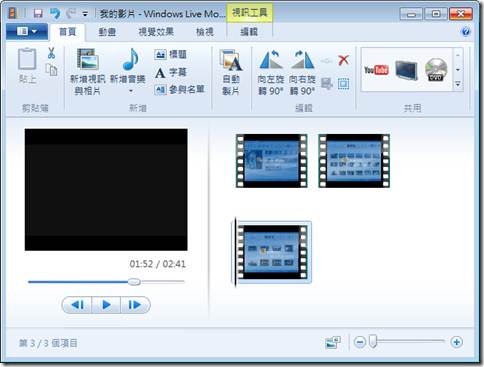
Task: Click the timeline zoom slider handle
Action: point(373,342)
